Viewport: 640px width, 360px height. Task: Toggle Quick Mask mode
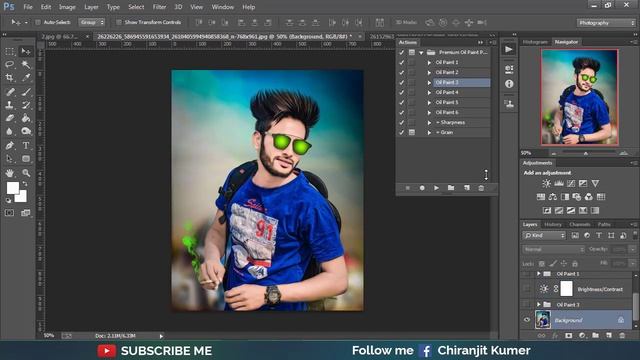click(x=9, y=213)
